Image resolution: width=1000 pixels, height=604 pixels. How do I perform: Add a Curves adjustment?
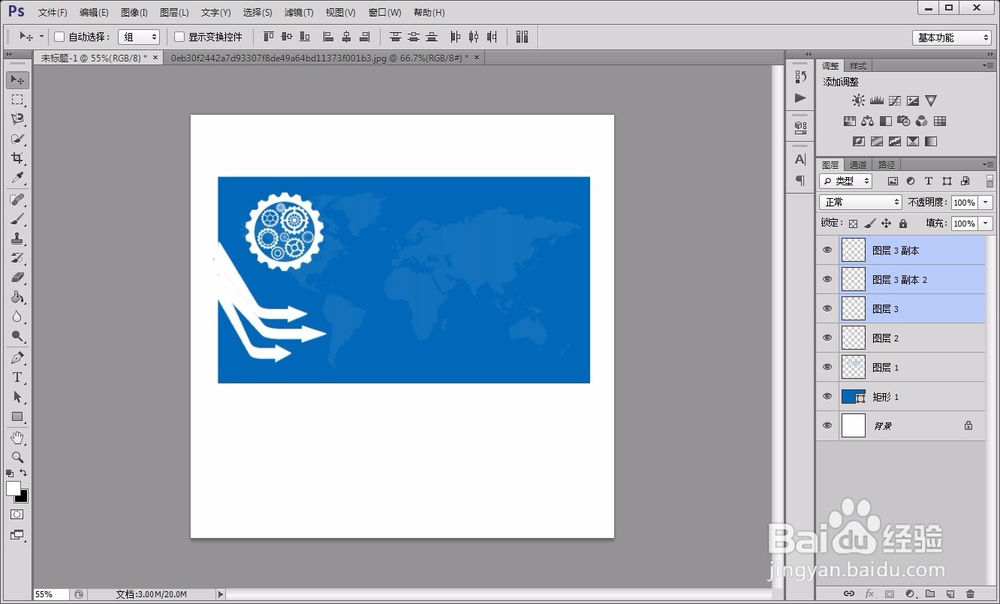point(895,100)
